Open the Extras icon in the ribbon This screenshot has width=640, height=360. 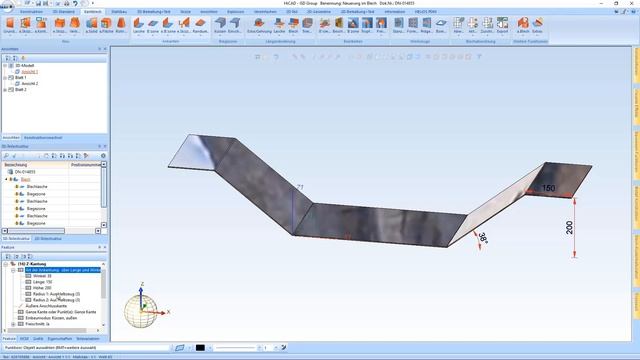point(538,23)
